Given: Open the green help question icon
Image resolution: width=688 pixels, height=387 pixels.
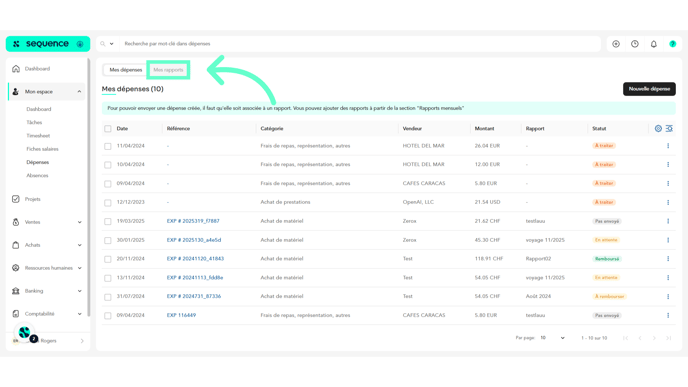Looking at the screenshot, I should point(673,44).
